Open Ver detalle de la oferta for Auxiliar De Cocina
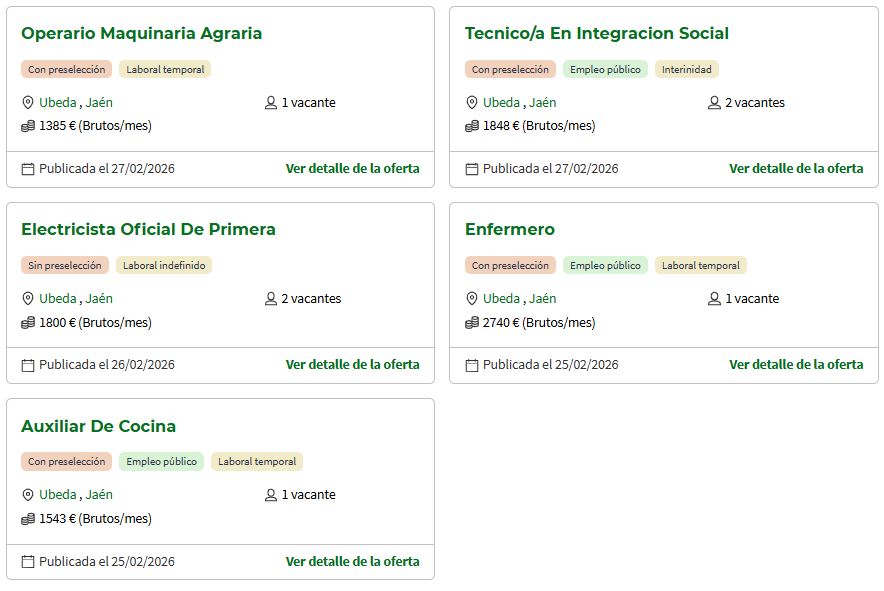Viewport: 884px width, 591px height. coord(352,562)
